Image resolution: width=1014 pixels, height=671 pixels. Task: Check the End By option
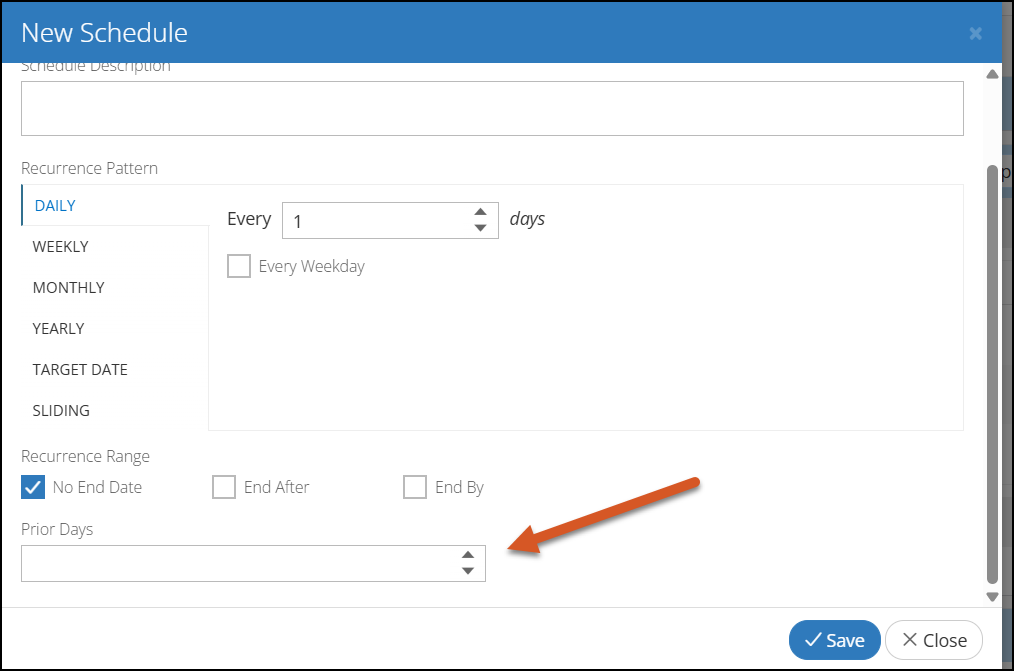point(415,487)
